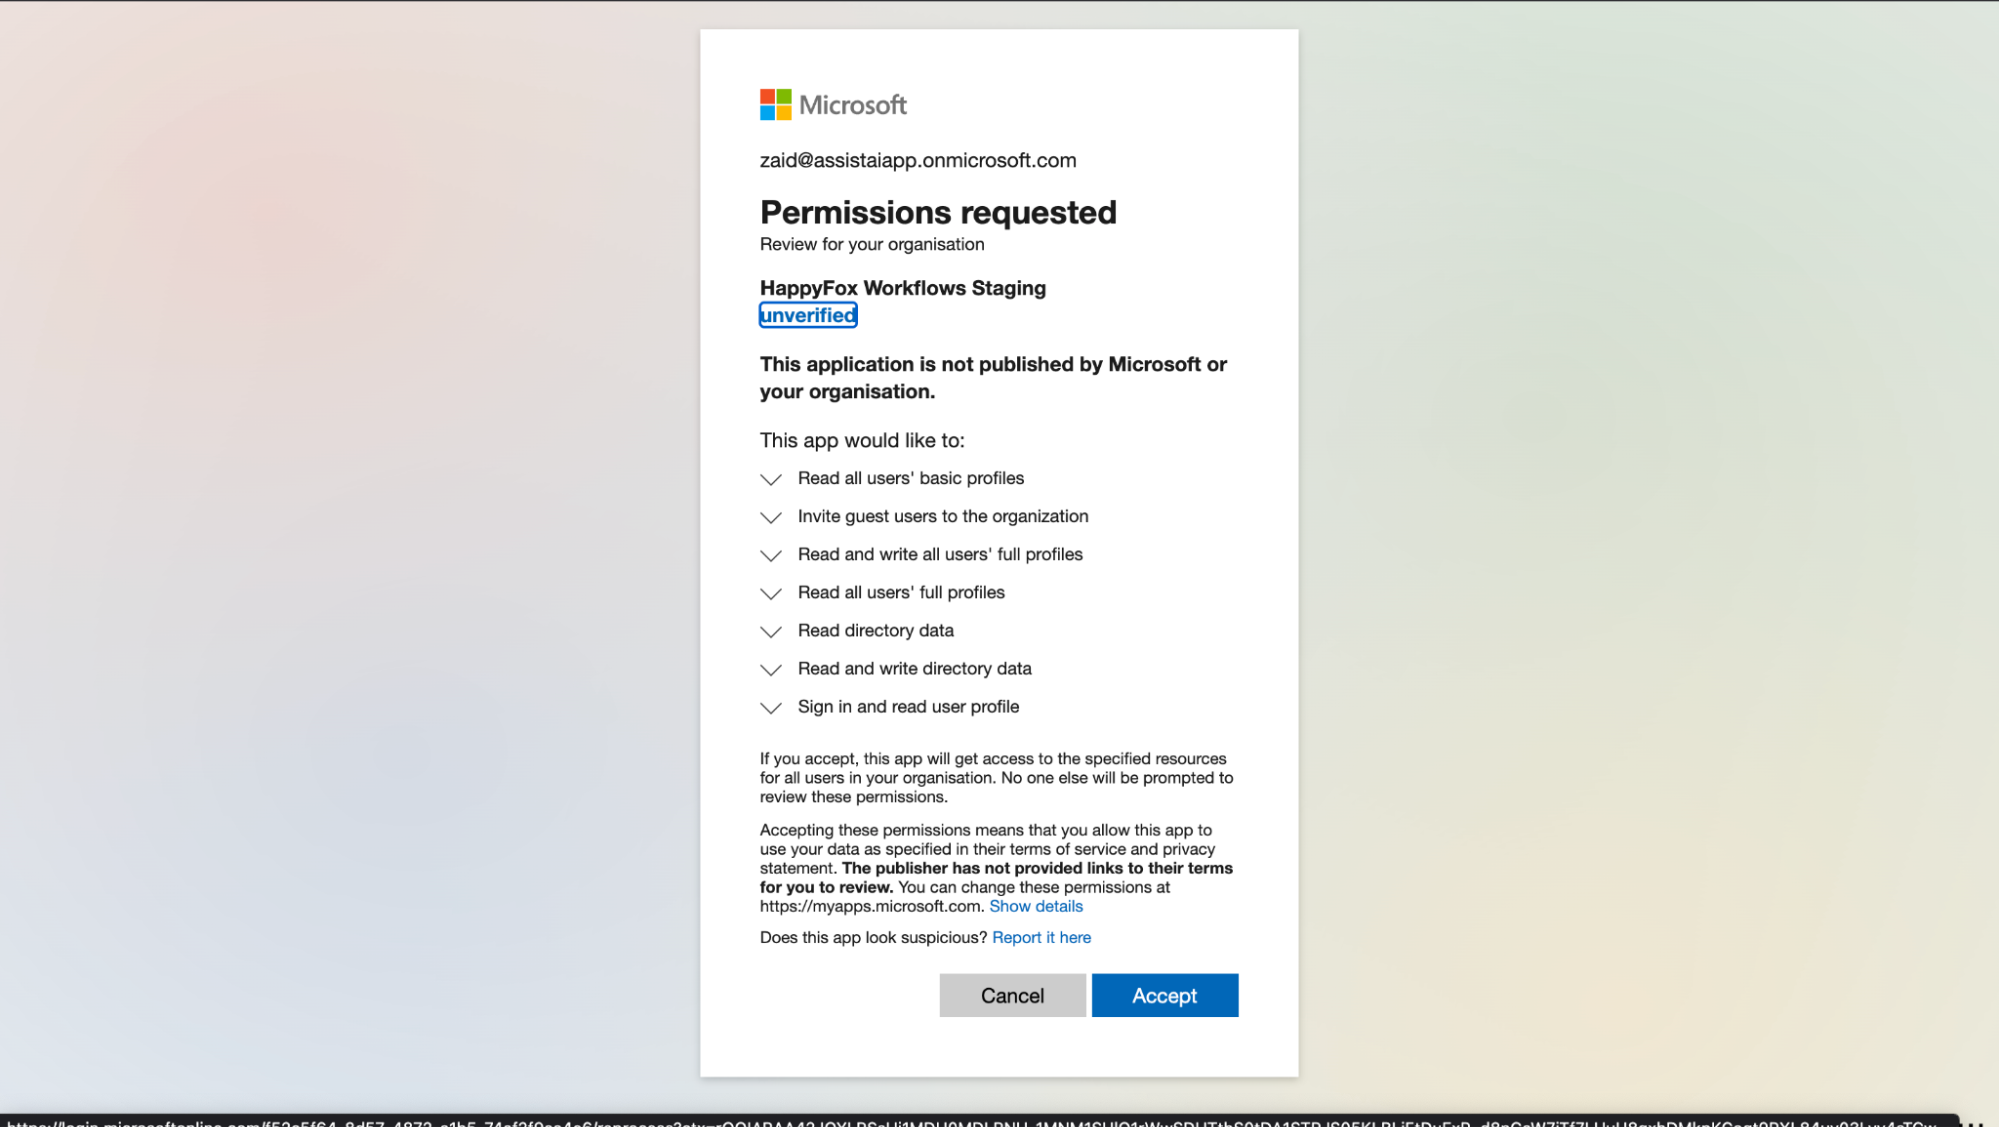Image resolution: width=1999 pixels, height=1128 pixels.
Task: Click the 'This app would like to:' label
Action: 862,440
